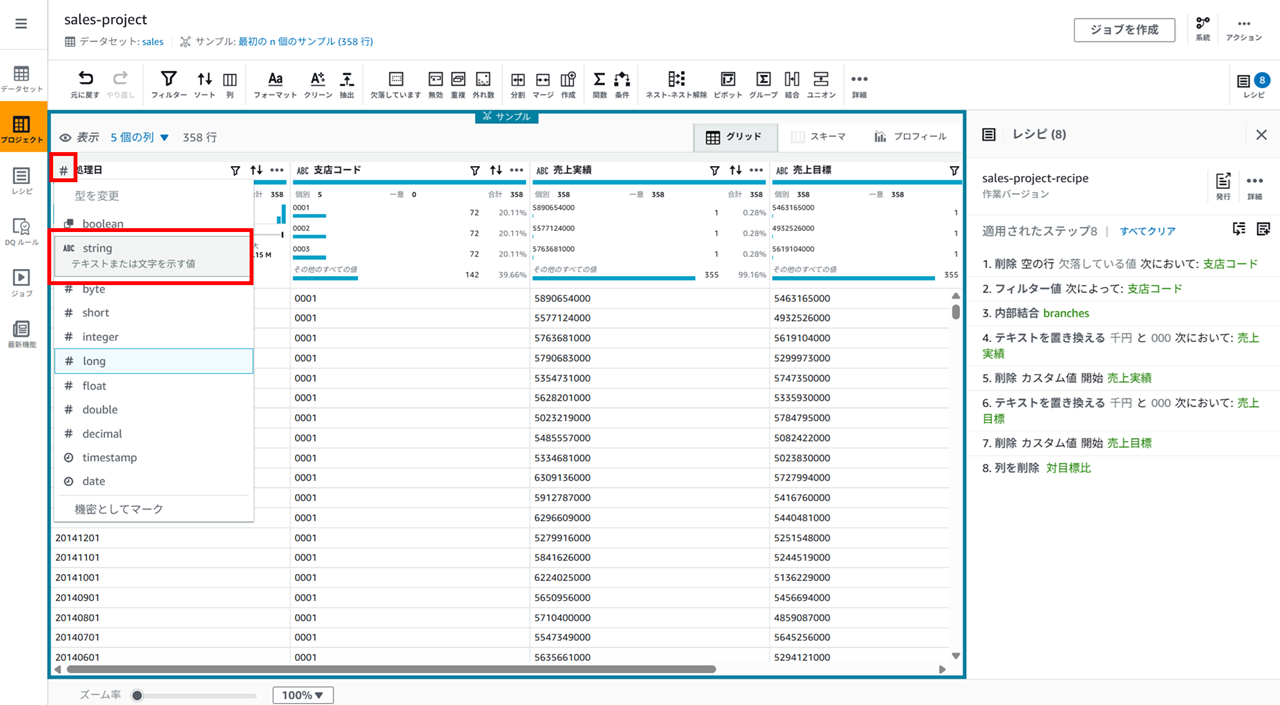Screen dimensions: 1280x705
Task: Open latest features in left sidebar
Action: pyautogui.click(x=21, y=334)
